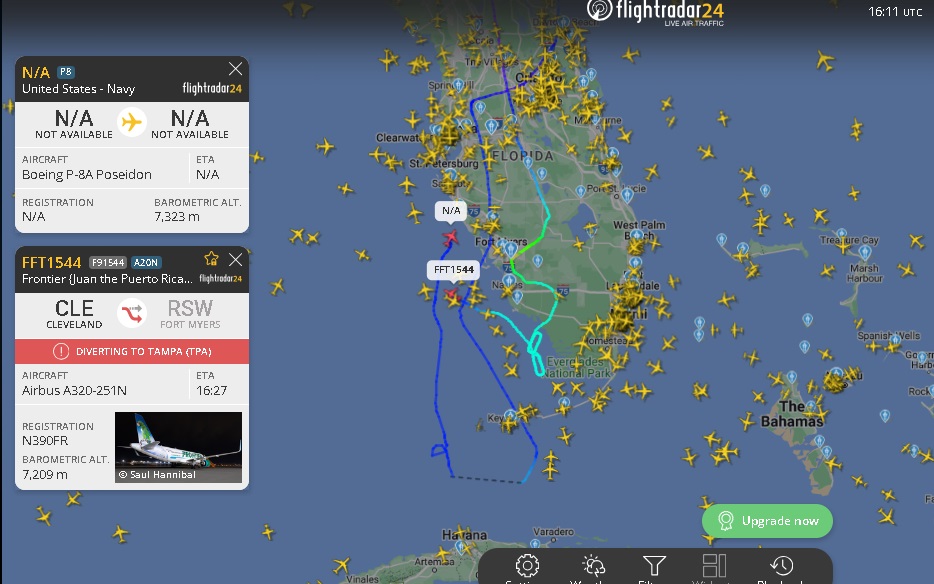Favorite flight FFT1544 with star icon
This screenshot has width=934, height=584.
click(211, 259)
